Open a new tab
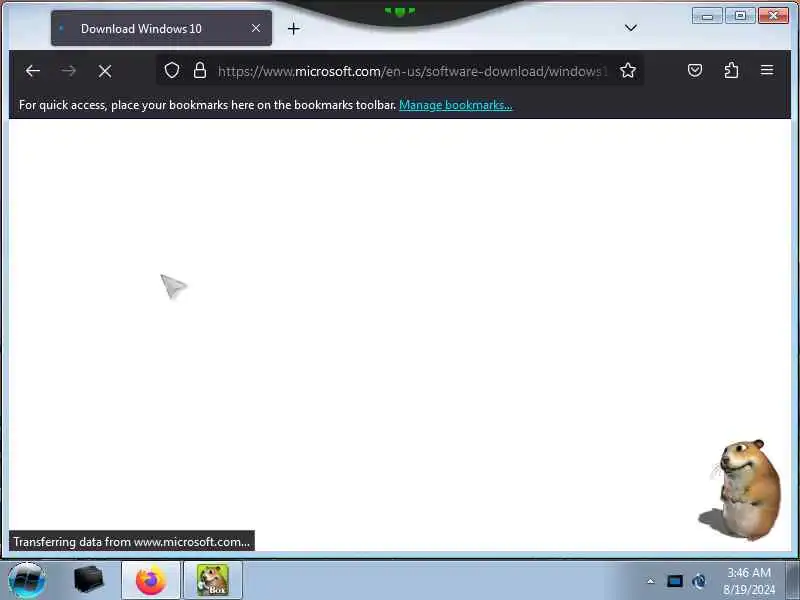Viewport: 800px width, 600px height. pyautogui.click(x=293, y=29)
